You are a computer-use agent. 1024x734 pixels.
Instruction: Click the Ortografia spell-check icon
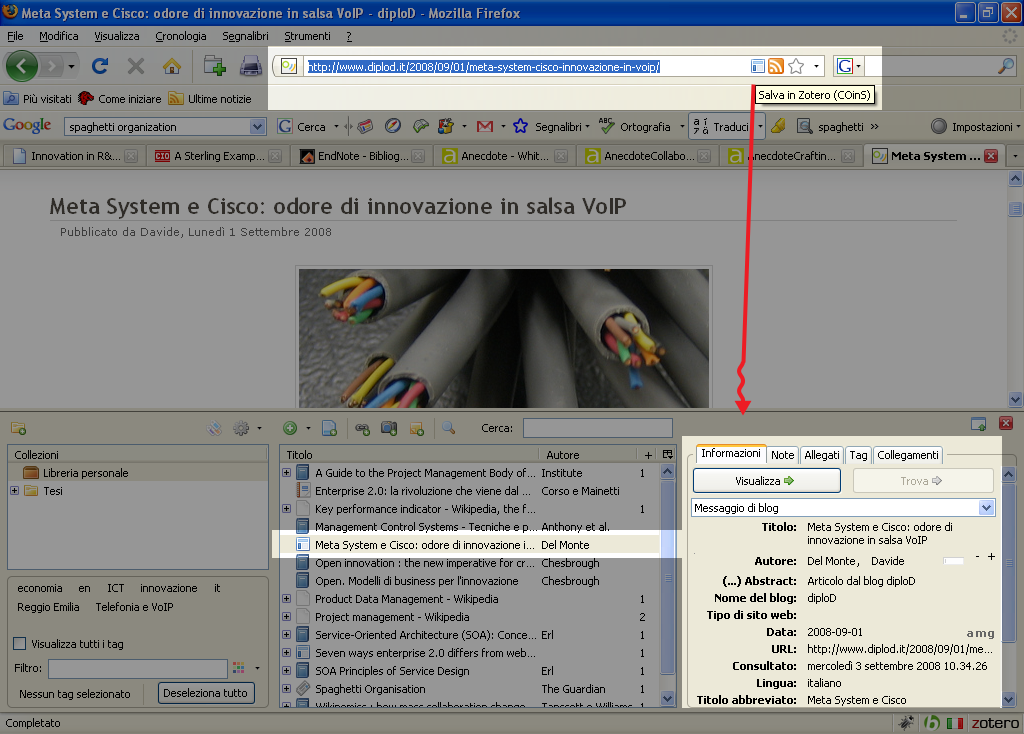(607, 126)
